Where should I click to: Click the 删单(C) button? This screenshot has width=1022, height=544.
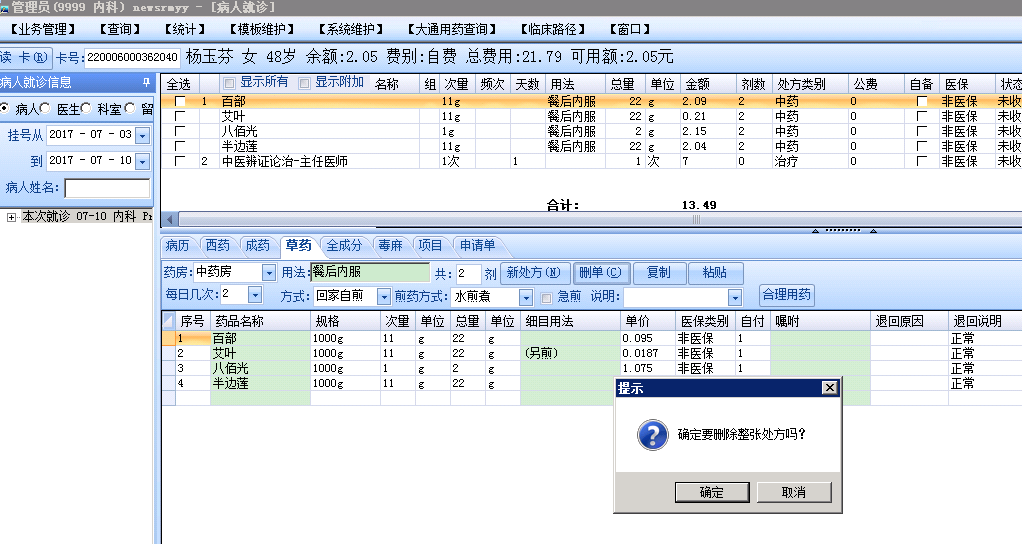click(x=600, y=273)
